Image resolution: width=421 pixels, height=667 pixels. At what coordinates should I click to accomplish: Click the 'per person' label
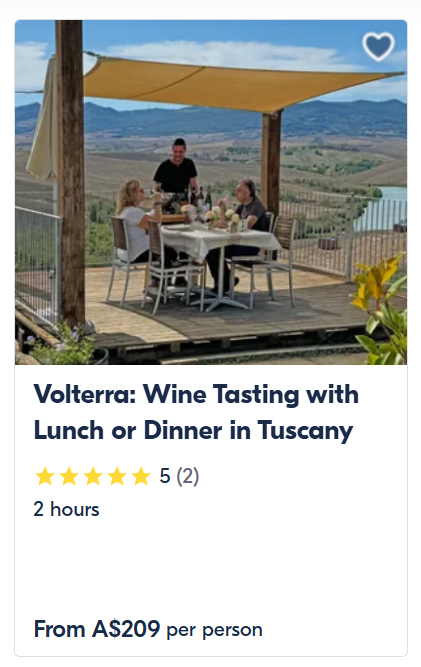214,630
